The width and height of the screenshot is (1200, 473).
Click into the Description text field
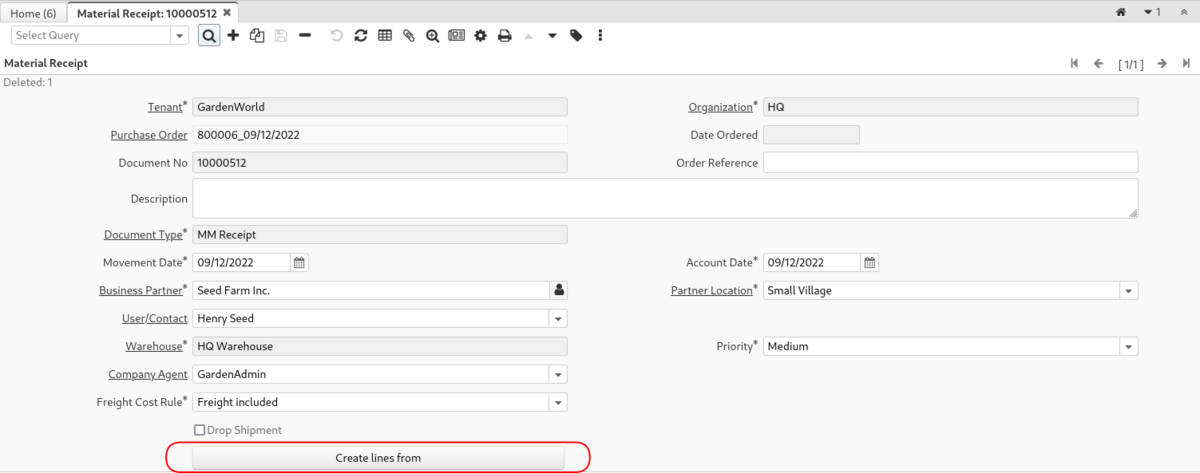tap(664, 198)
